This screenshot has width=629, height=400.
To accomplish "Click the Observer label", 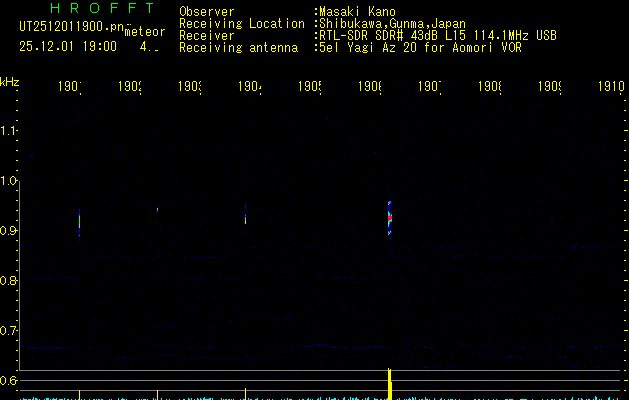I will pos(207,12).
